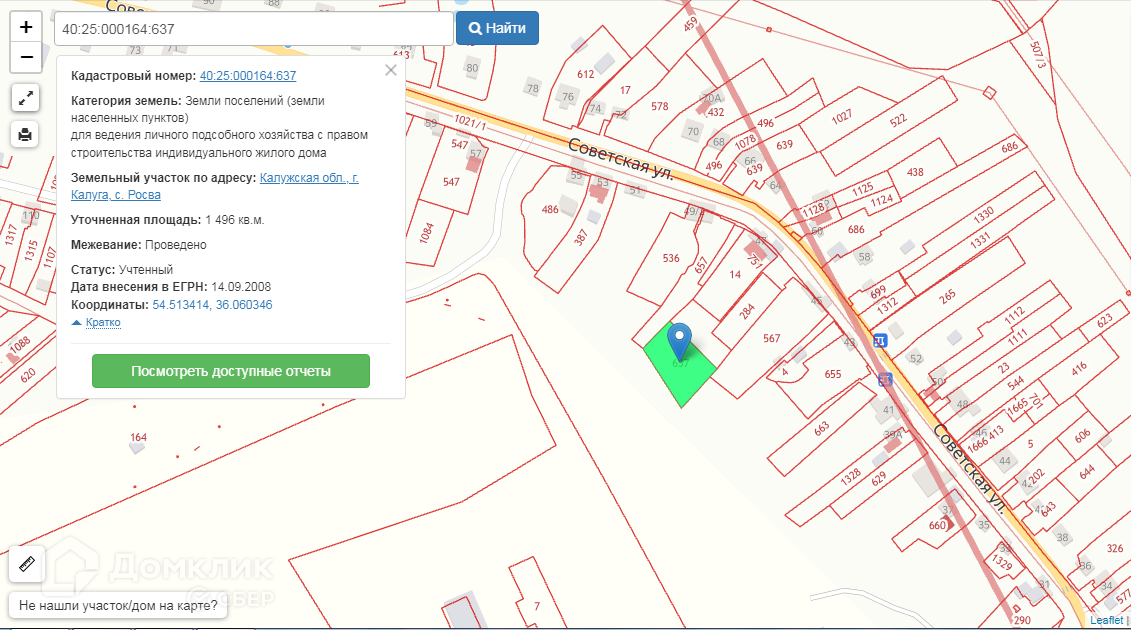The height and width of the screenshot is (630, 1131).
Task: Select parcel labeled 387 on map
Action: [581, 237]
